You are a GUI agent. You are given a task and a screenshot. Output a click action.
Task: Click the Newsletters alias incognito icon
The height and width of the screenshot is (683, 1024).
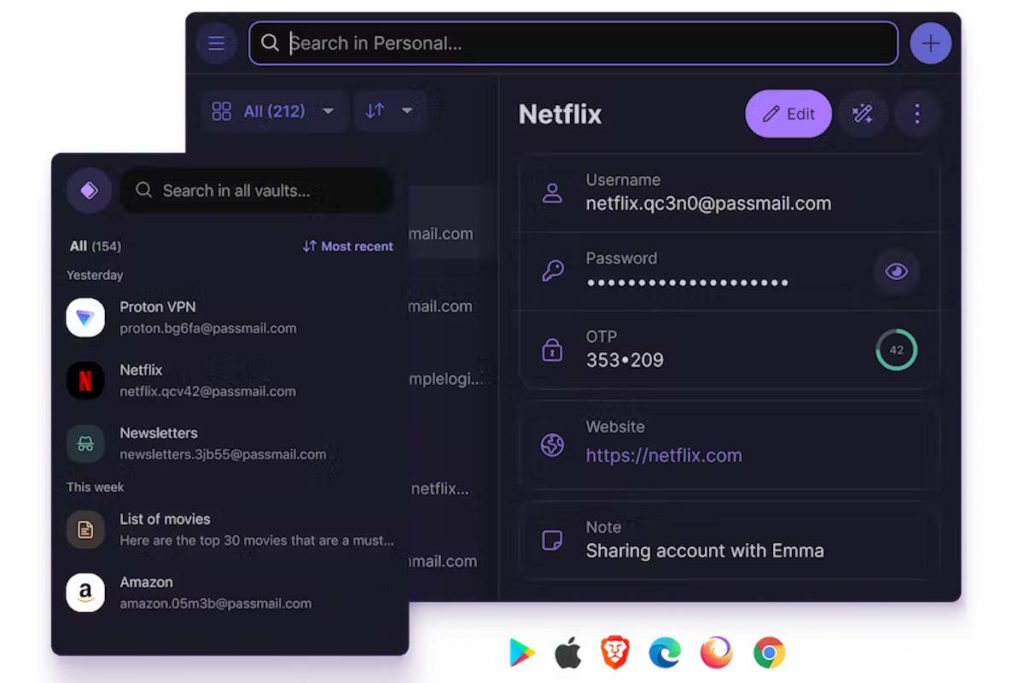(86, 443)
